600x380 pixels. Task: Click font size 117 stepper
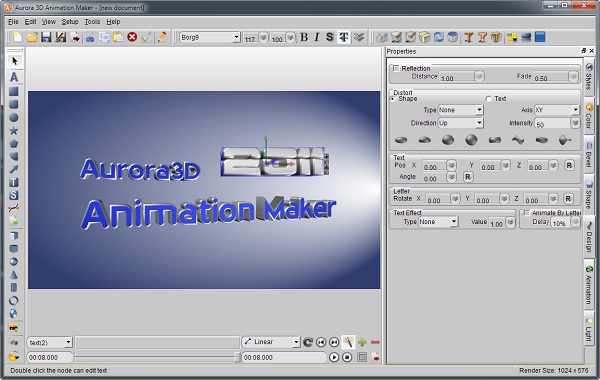pos(263,38)
